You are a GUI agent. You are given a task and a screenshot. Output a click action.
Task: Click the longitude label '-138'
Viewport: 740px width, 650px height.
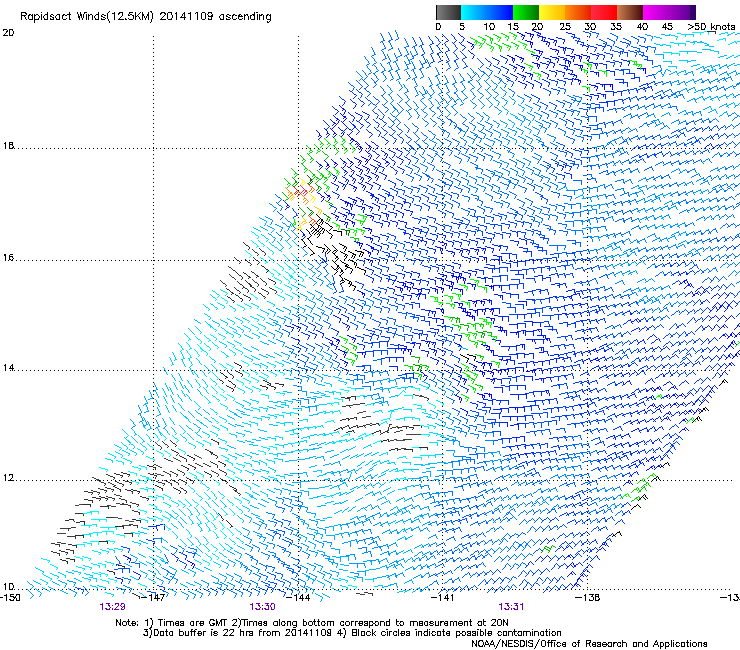coord(588,598)
